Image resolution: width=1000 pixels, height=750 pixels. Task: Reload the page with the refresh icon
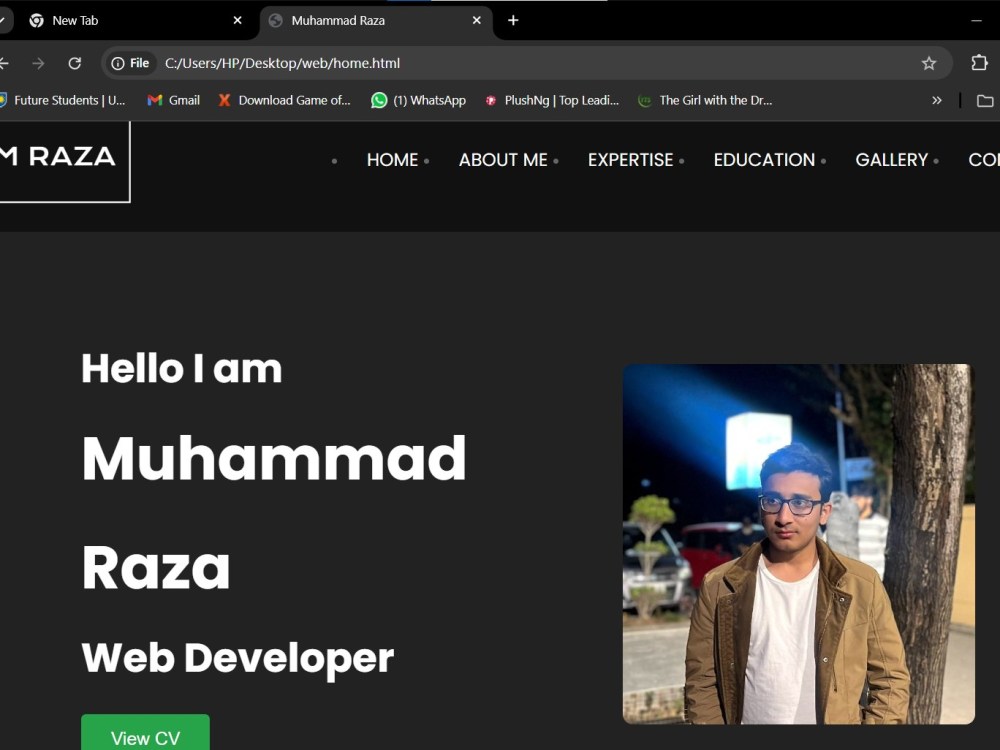tap(75, 63)
